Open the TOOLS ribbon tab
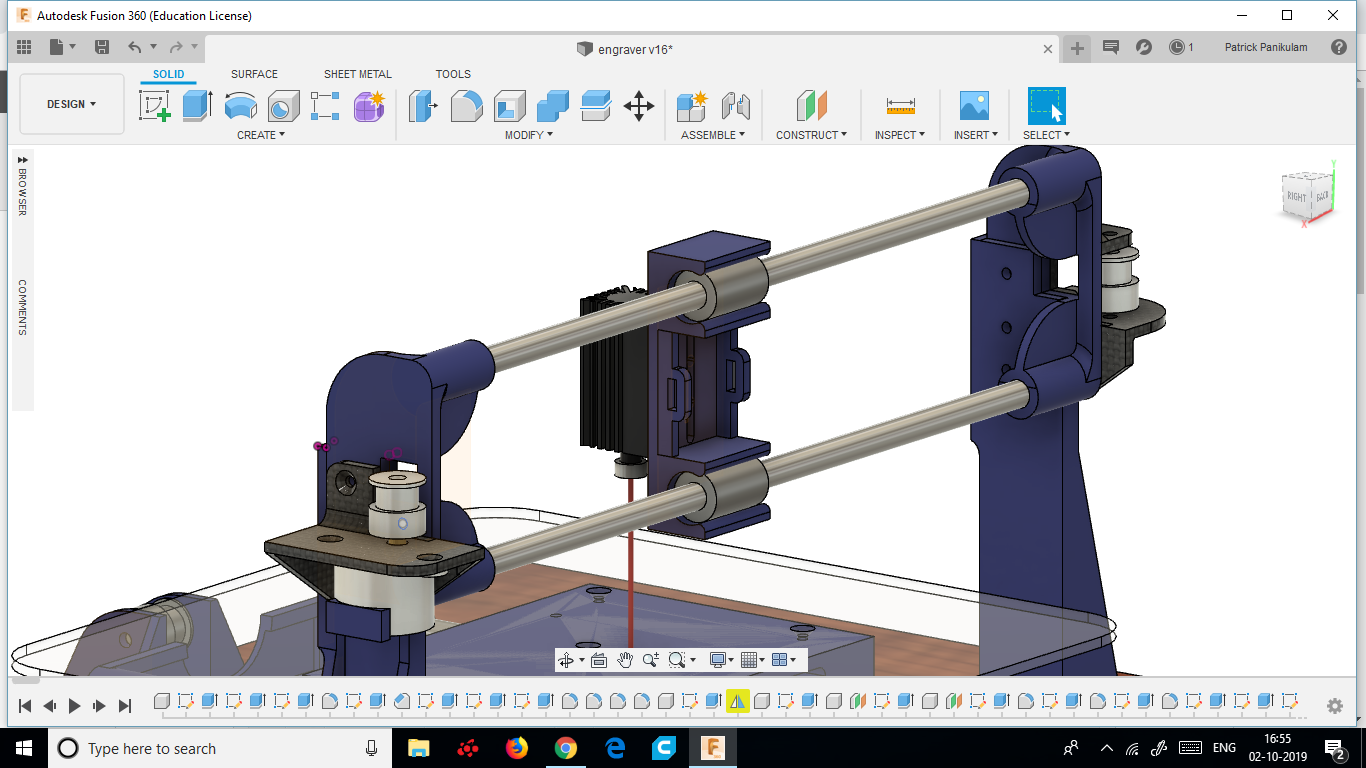 pos(453,74)
